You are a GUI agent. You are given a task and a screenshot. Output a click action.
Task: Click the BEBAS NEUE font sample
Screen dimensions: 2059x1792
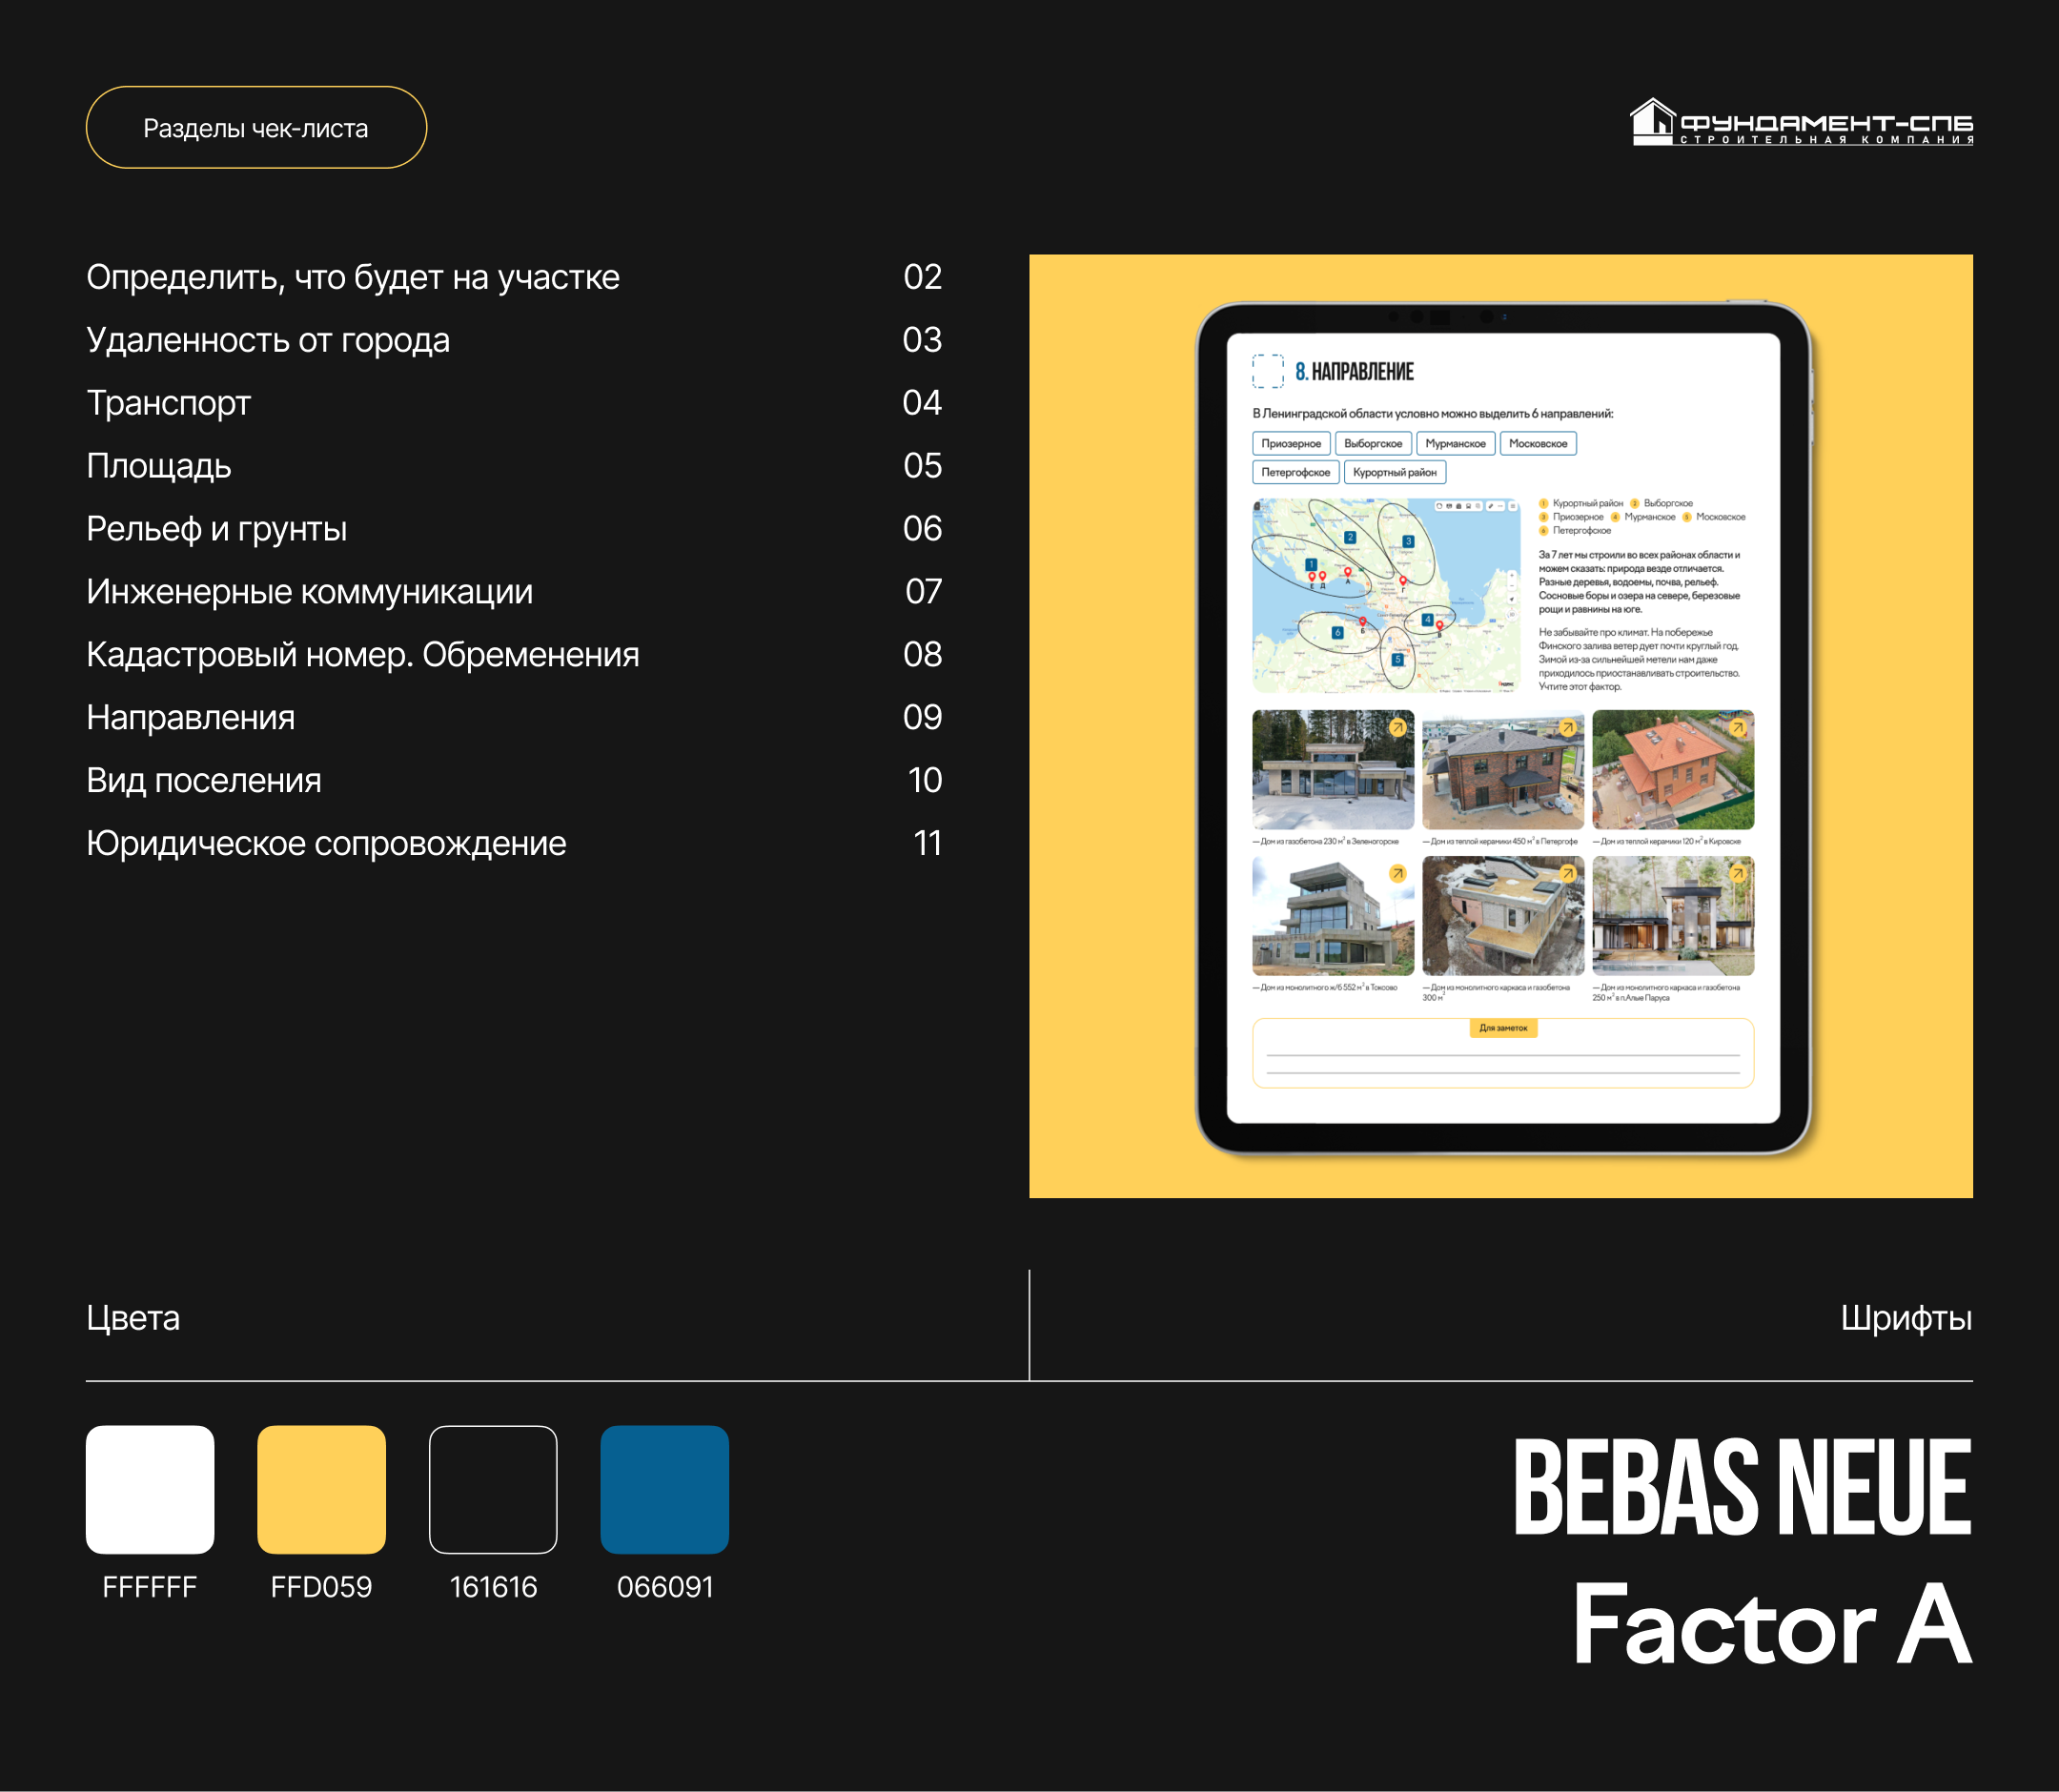point(1743,1487)
